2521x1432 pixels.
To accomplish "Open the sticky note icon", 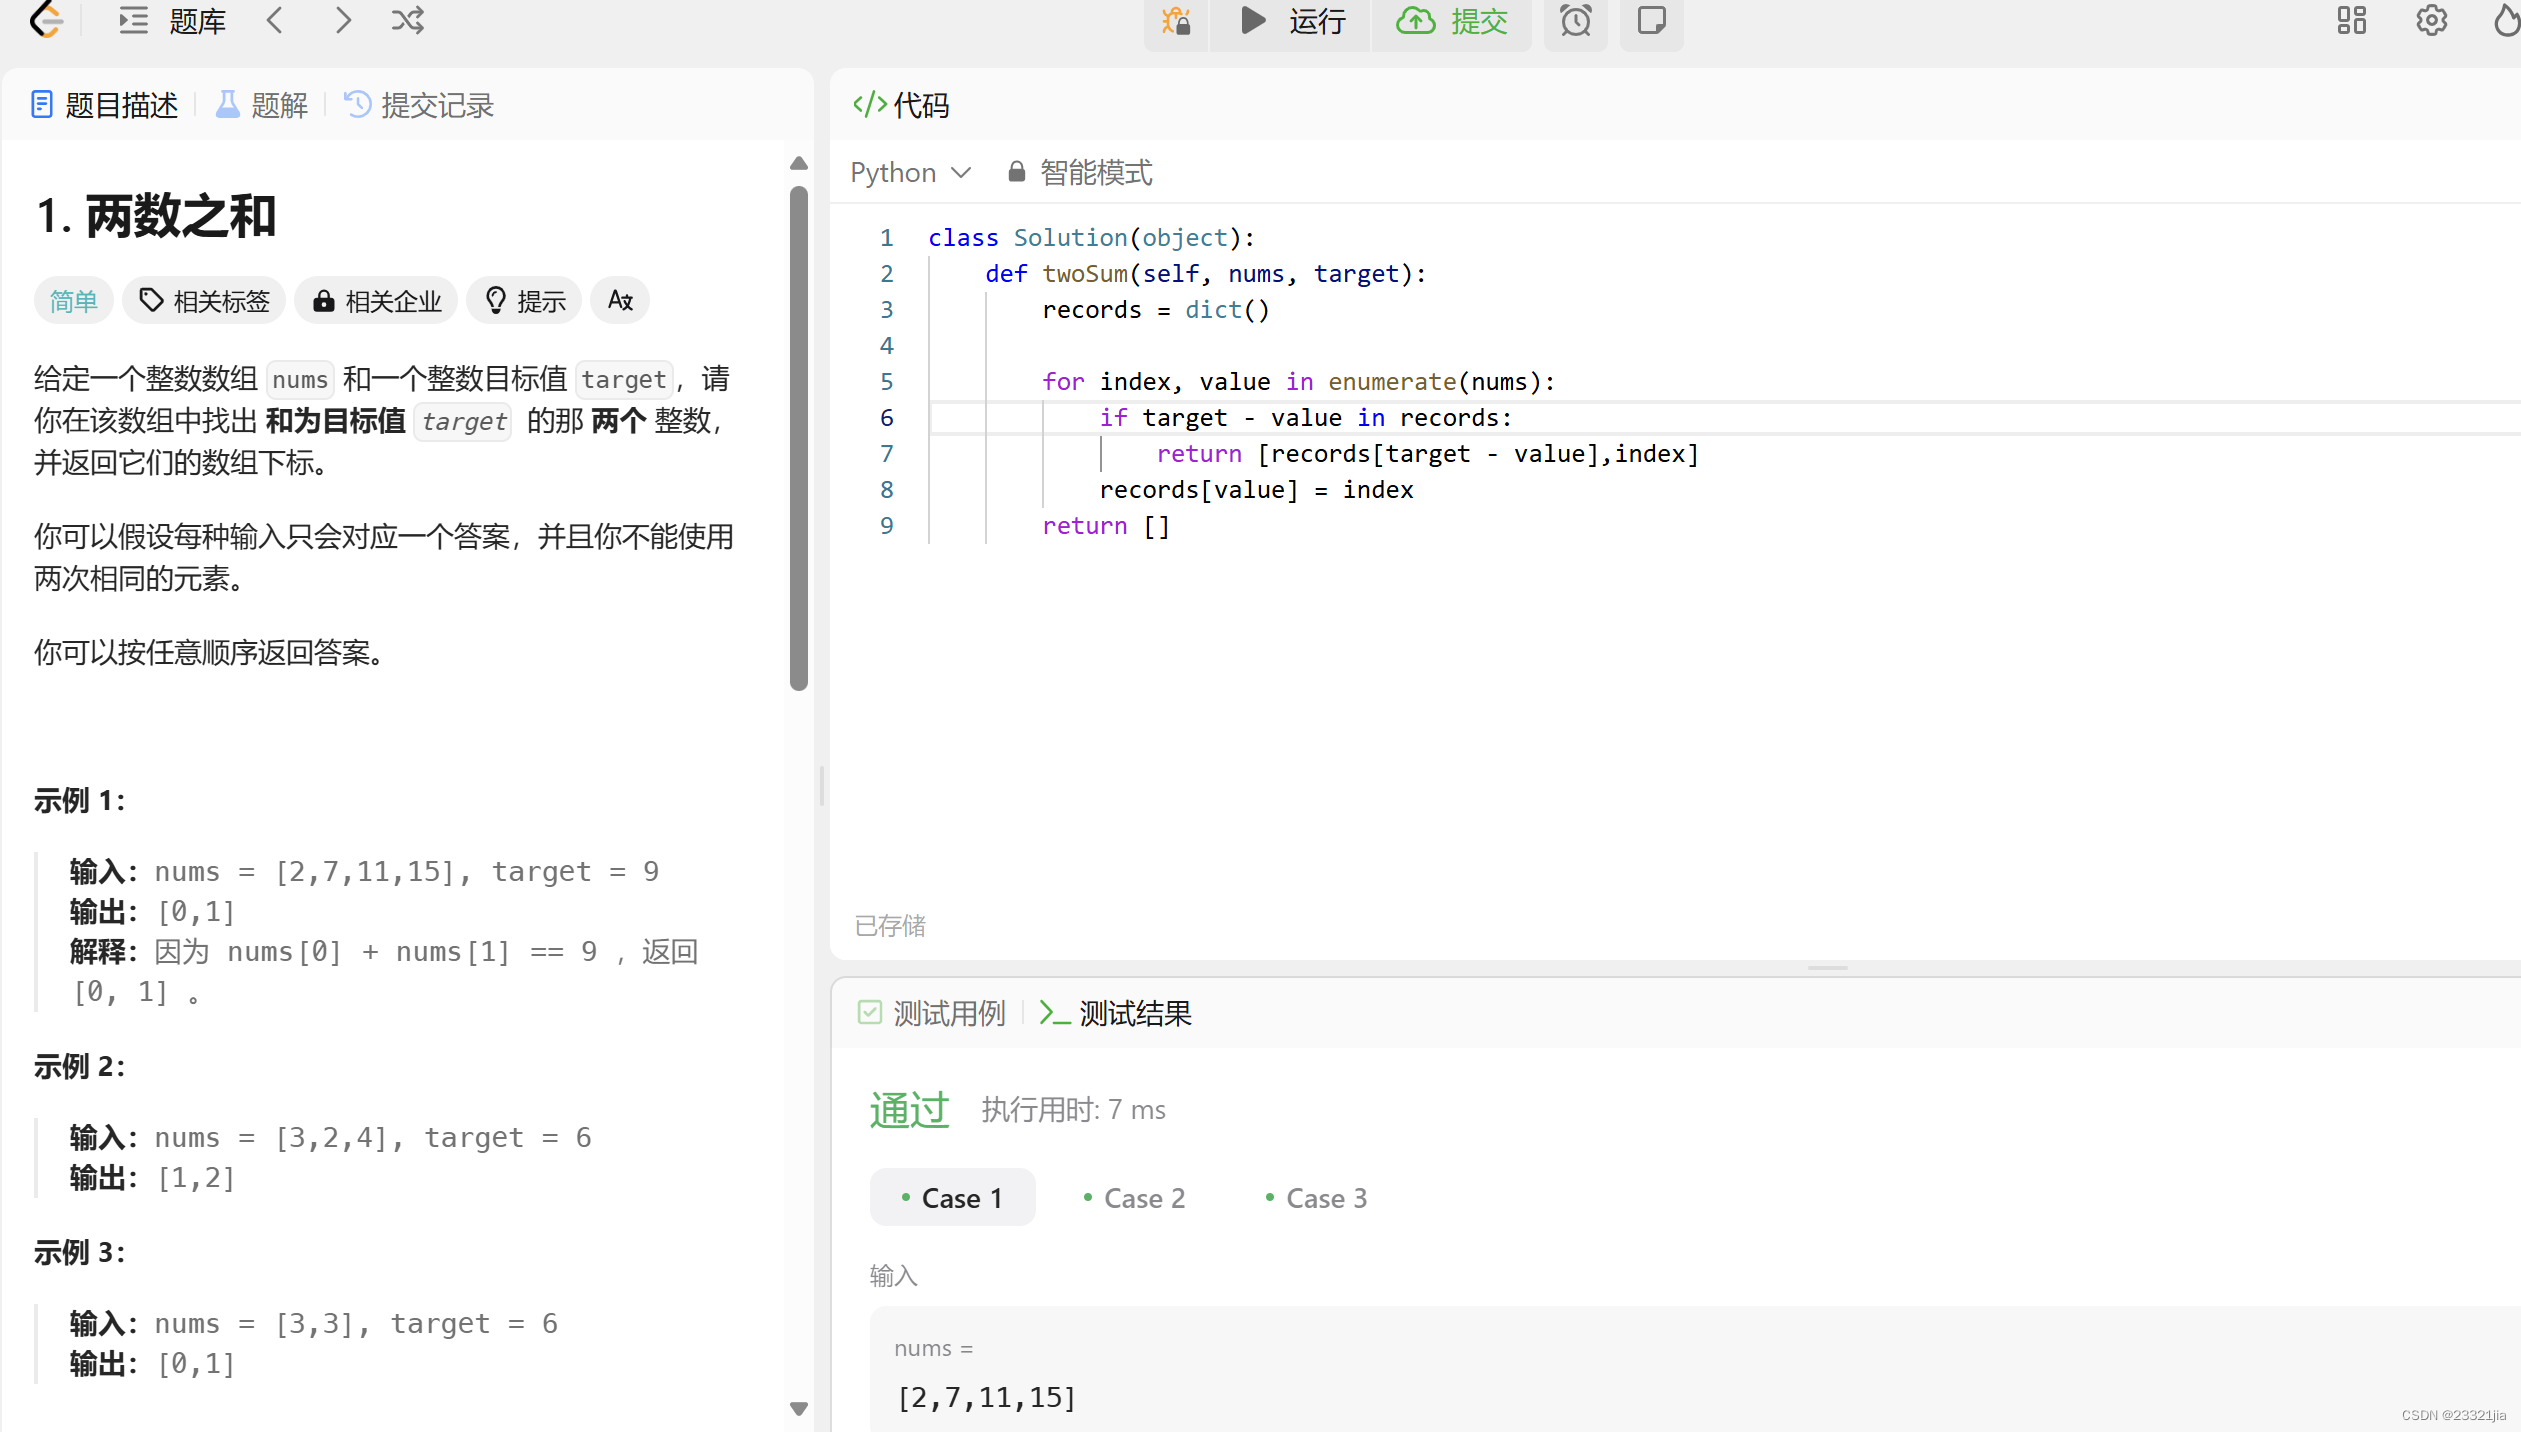I will pyautogui.click(x=1652, y=22).
